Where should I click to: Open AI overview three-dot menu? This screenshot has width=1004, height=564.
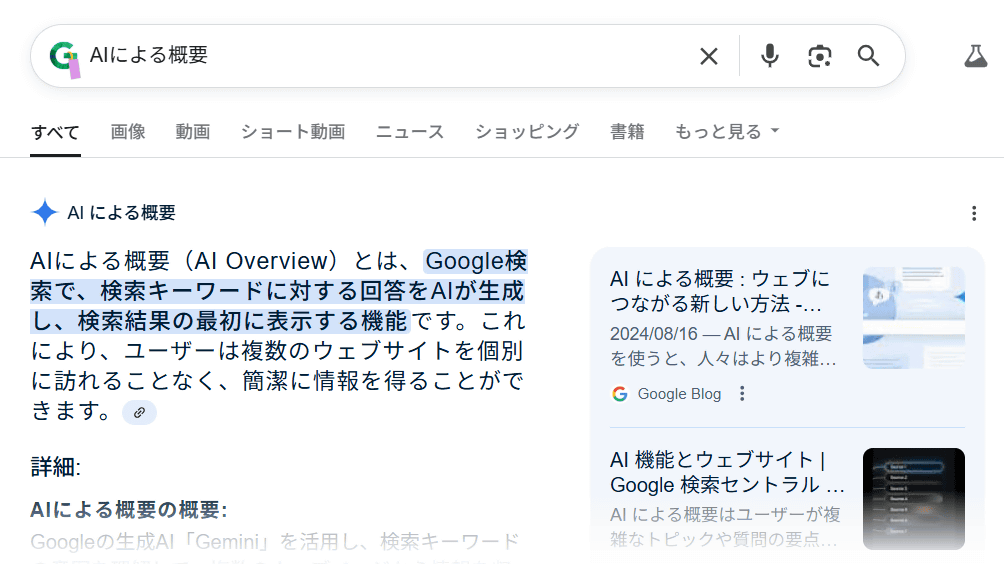[x=974, y=213]
